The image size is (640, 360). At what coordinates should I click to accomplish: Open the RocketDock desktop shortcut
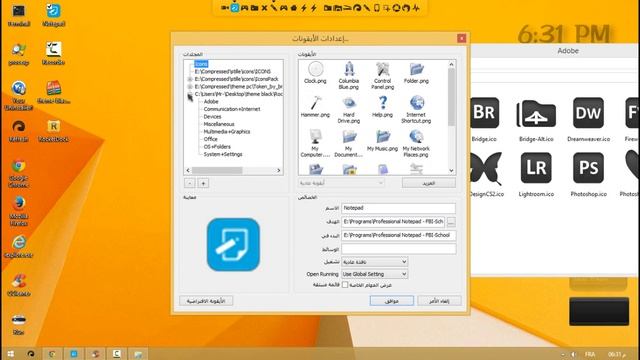pos(53,131)
